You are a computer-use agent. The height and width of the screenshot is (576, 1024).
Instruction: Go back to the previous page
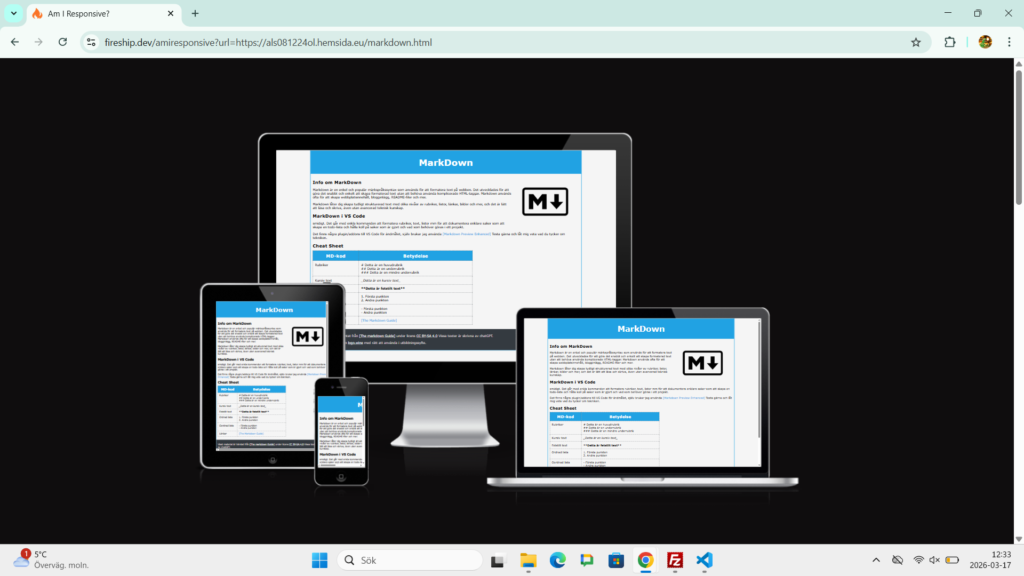pyautogui.click(x=15, y=42)
